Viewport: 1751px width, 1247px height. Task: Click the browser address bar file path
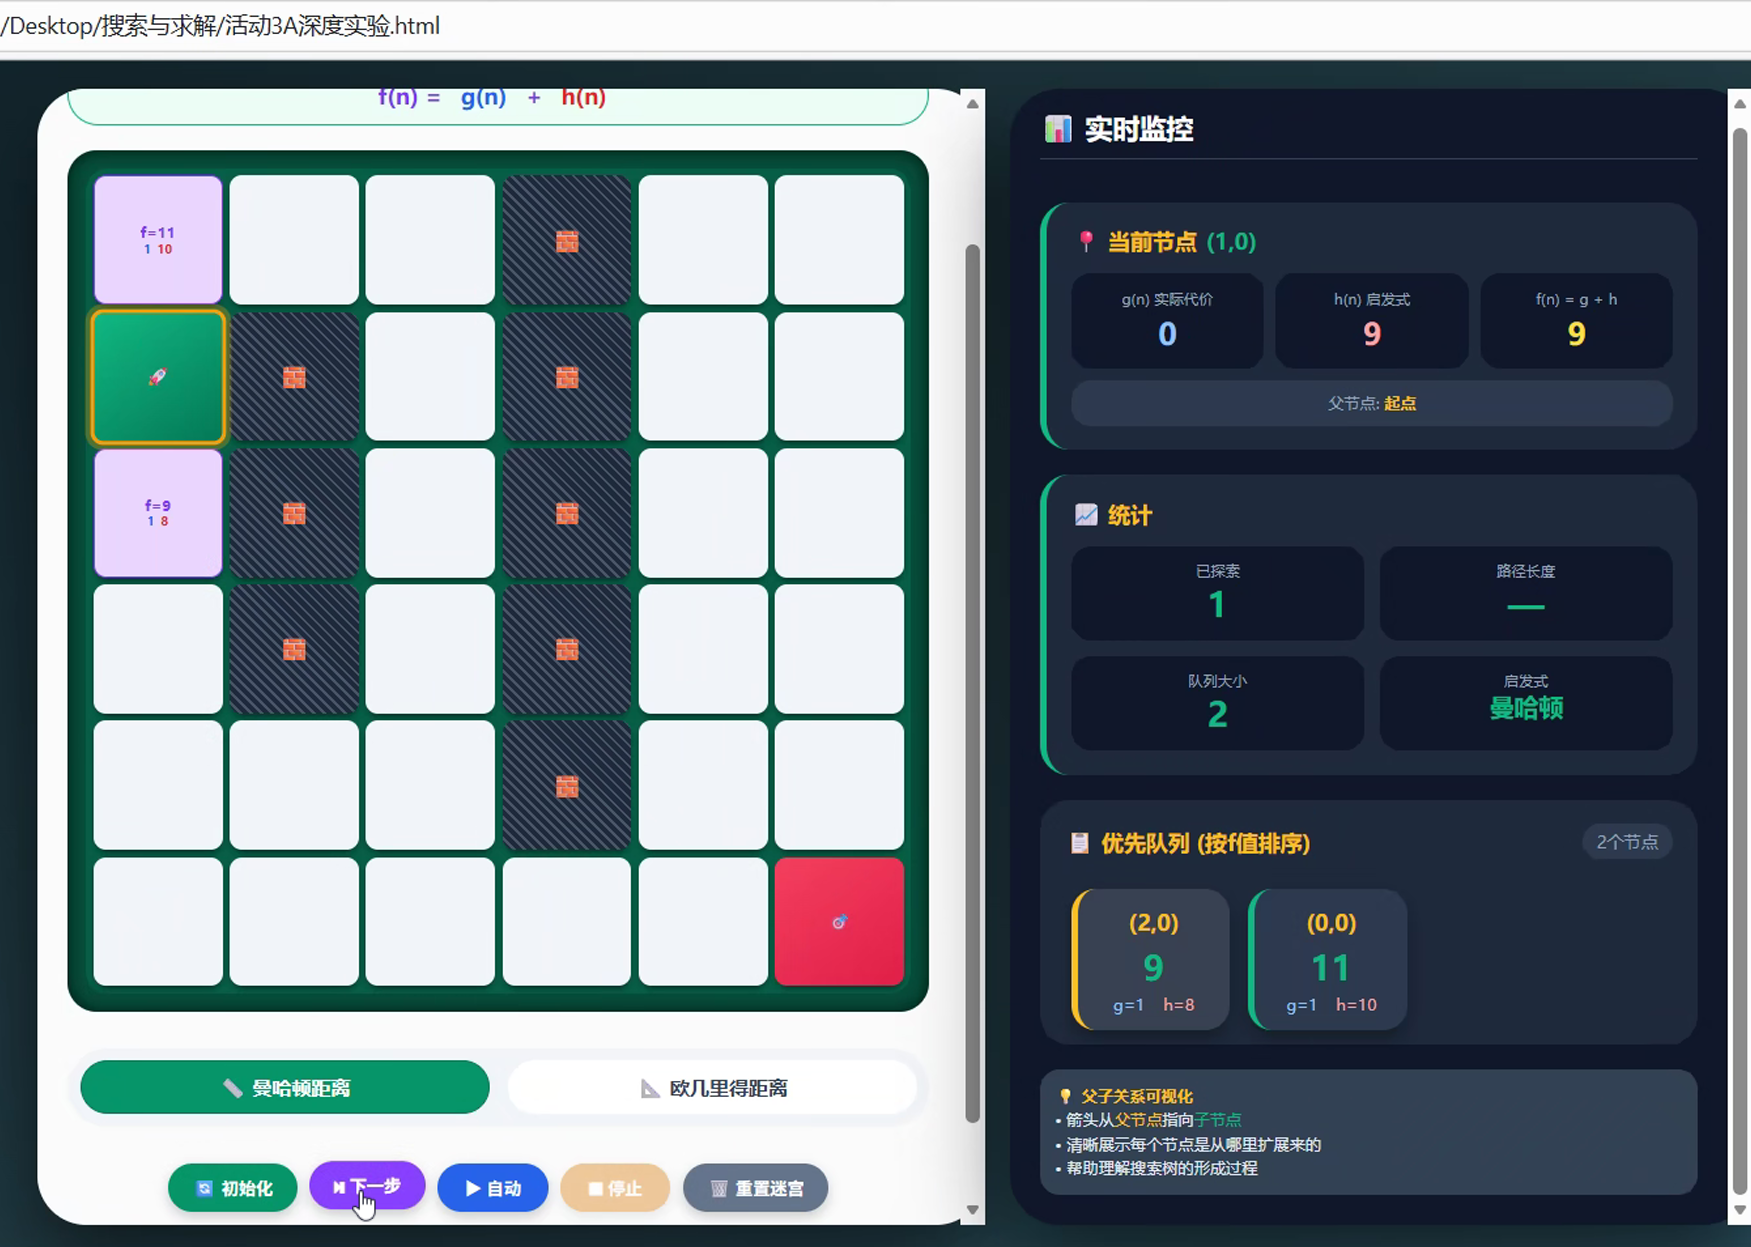(220, 26)
